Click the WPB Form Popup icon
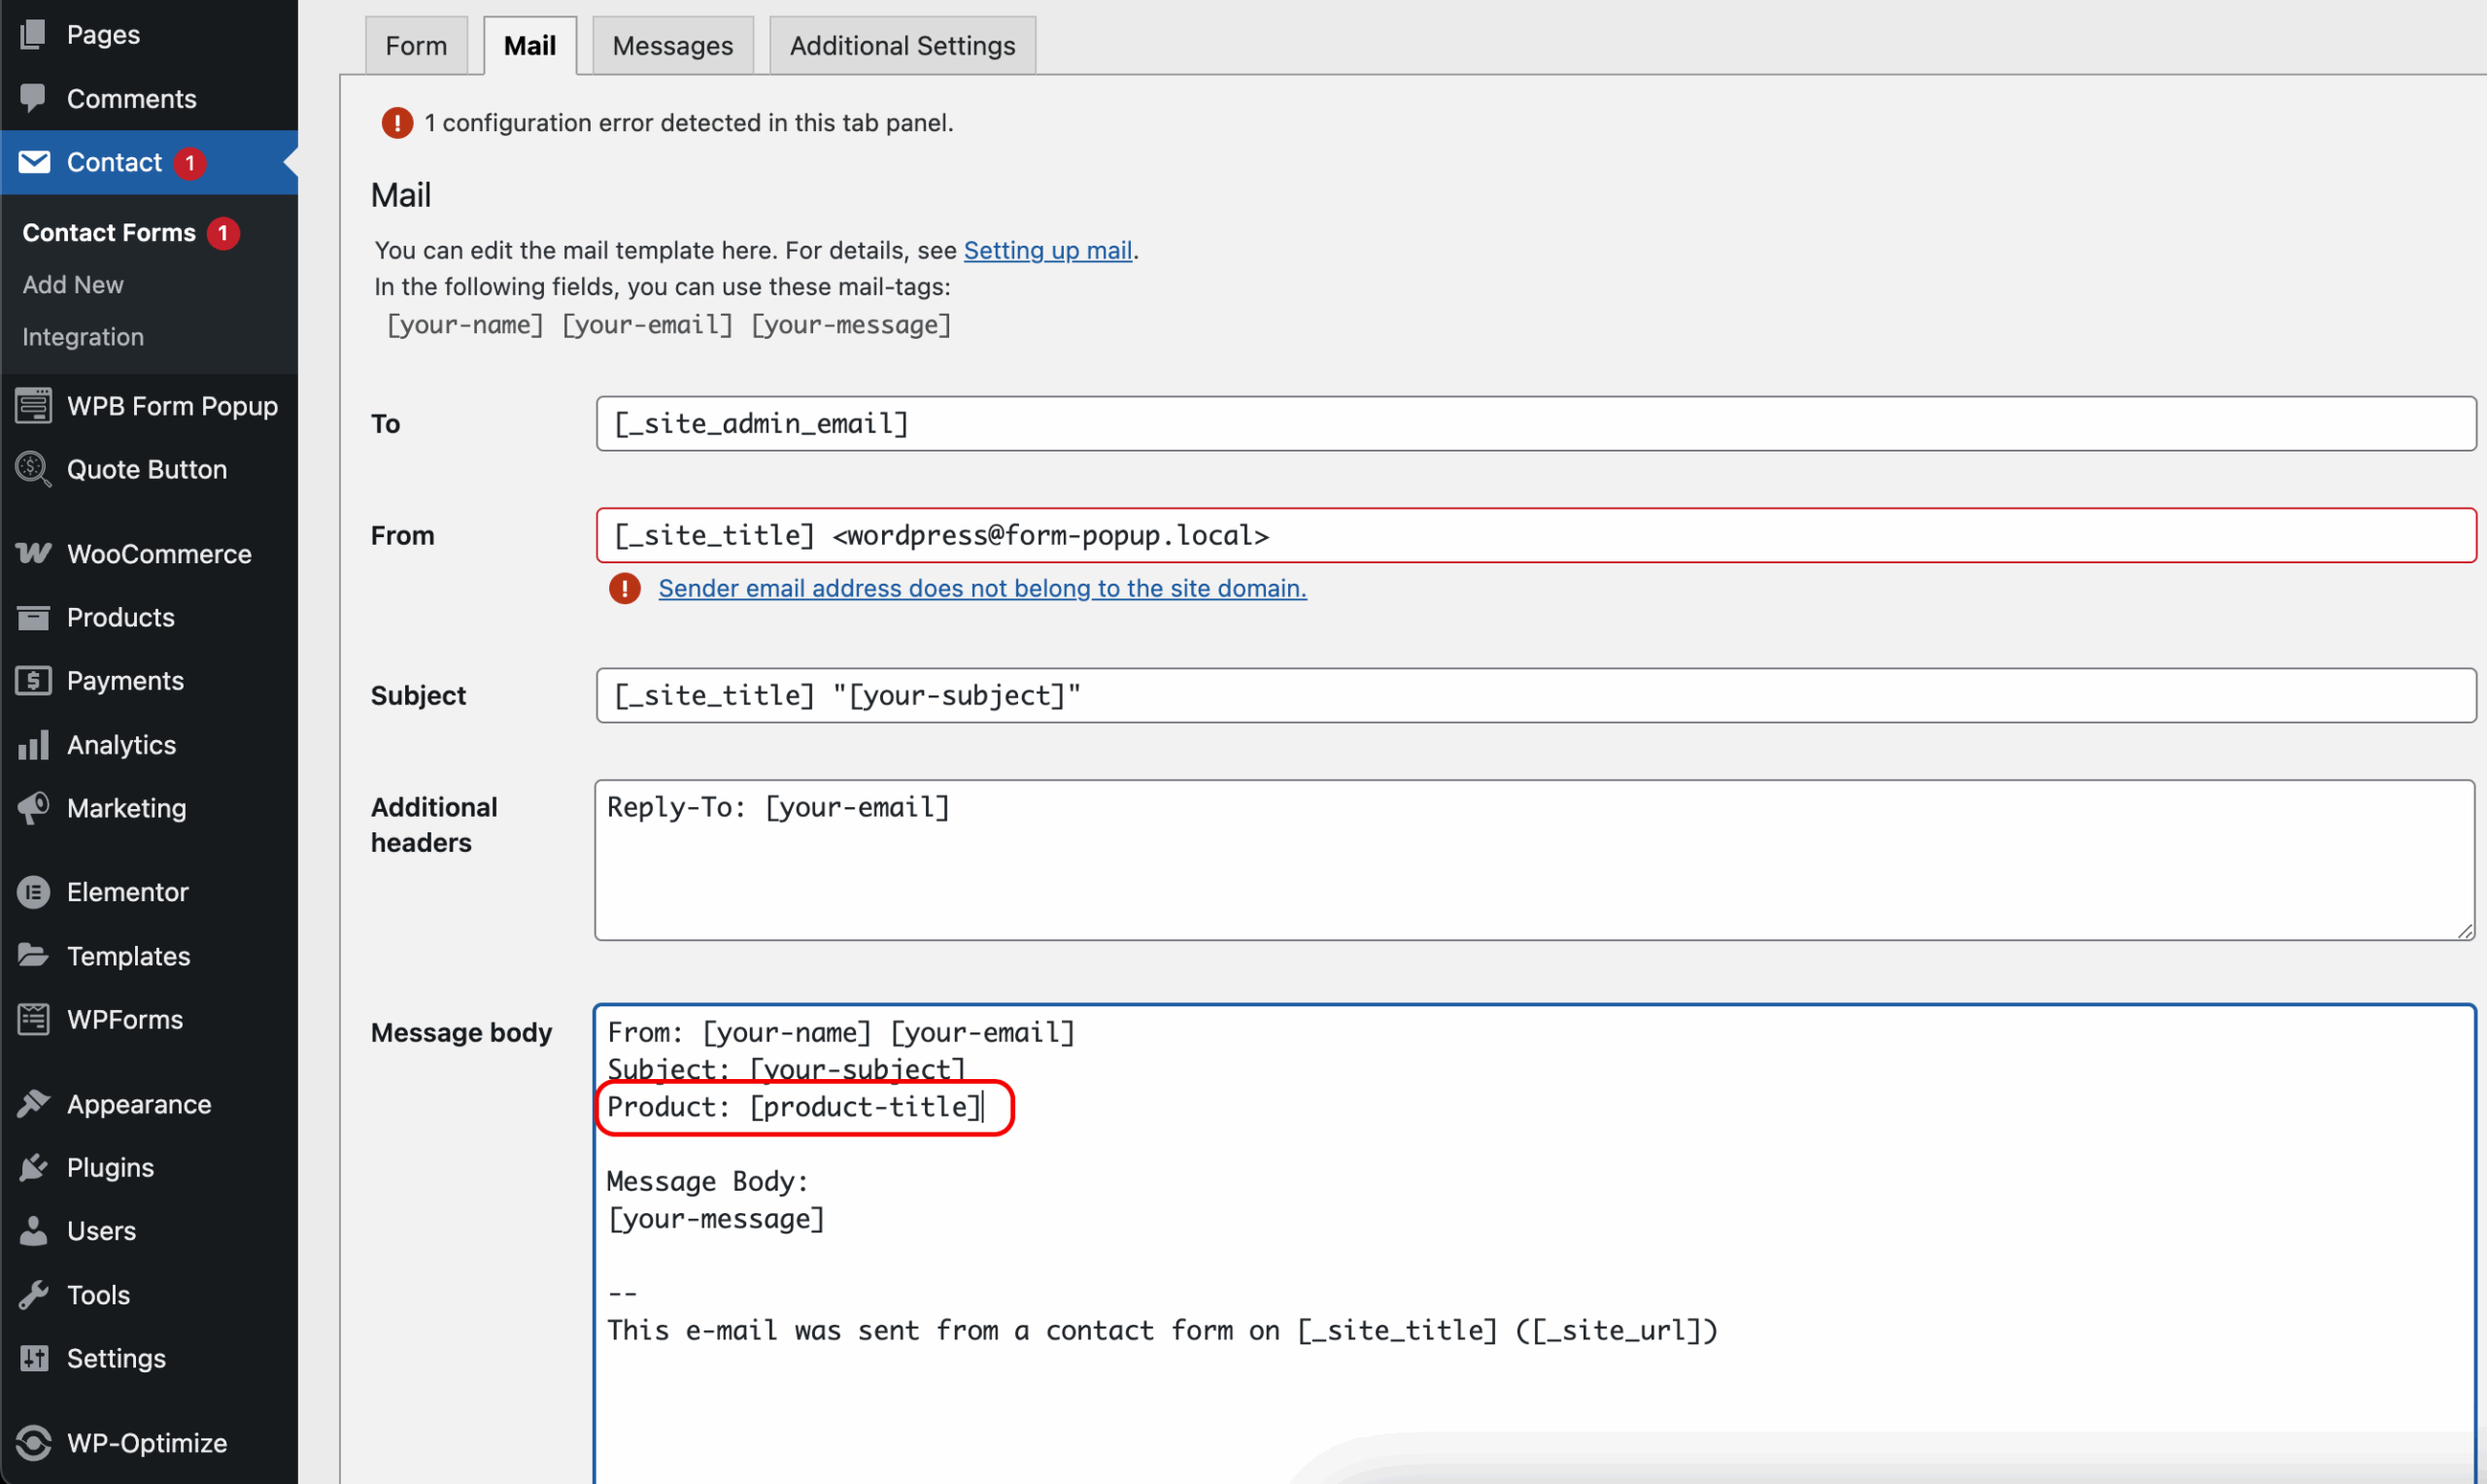 point(33,406)
